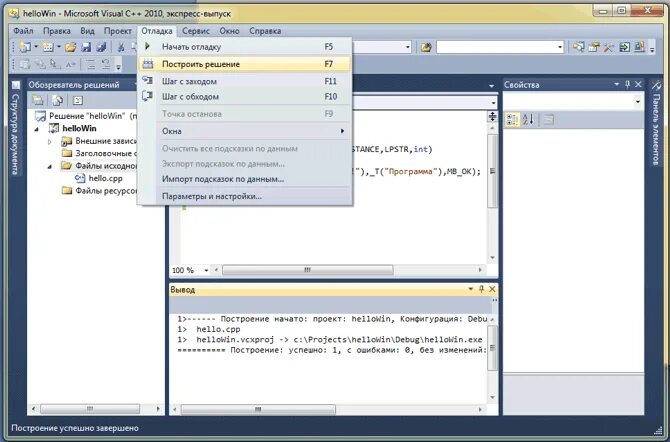The height and width of the screenshot is (442, 670).
Task: Open the Сервис menu
Action: click(x=196, y=31)
